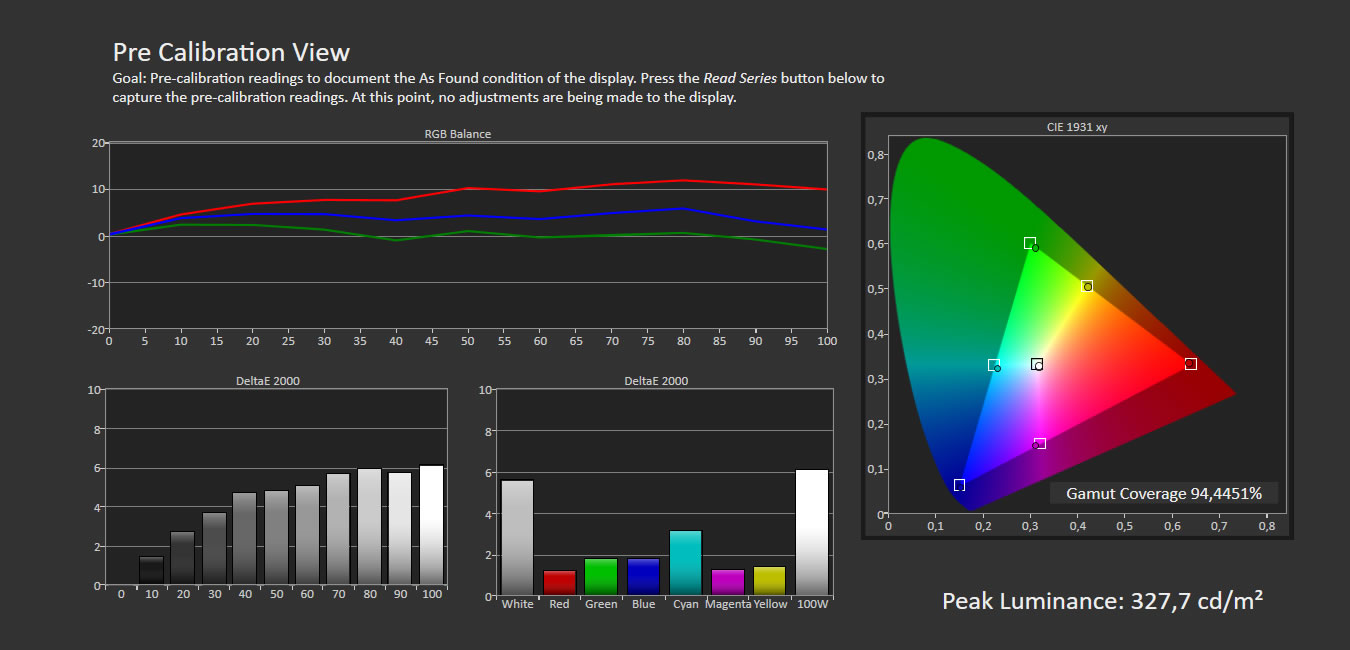This screenshot has height=650, width=1350.
Task: Click the red primary target square on CIE chart
Action: 1190,364
